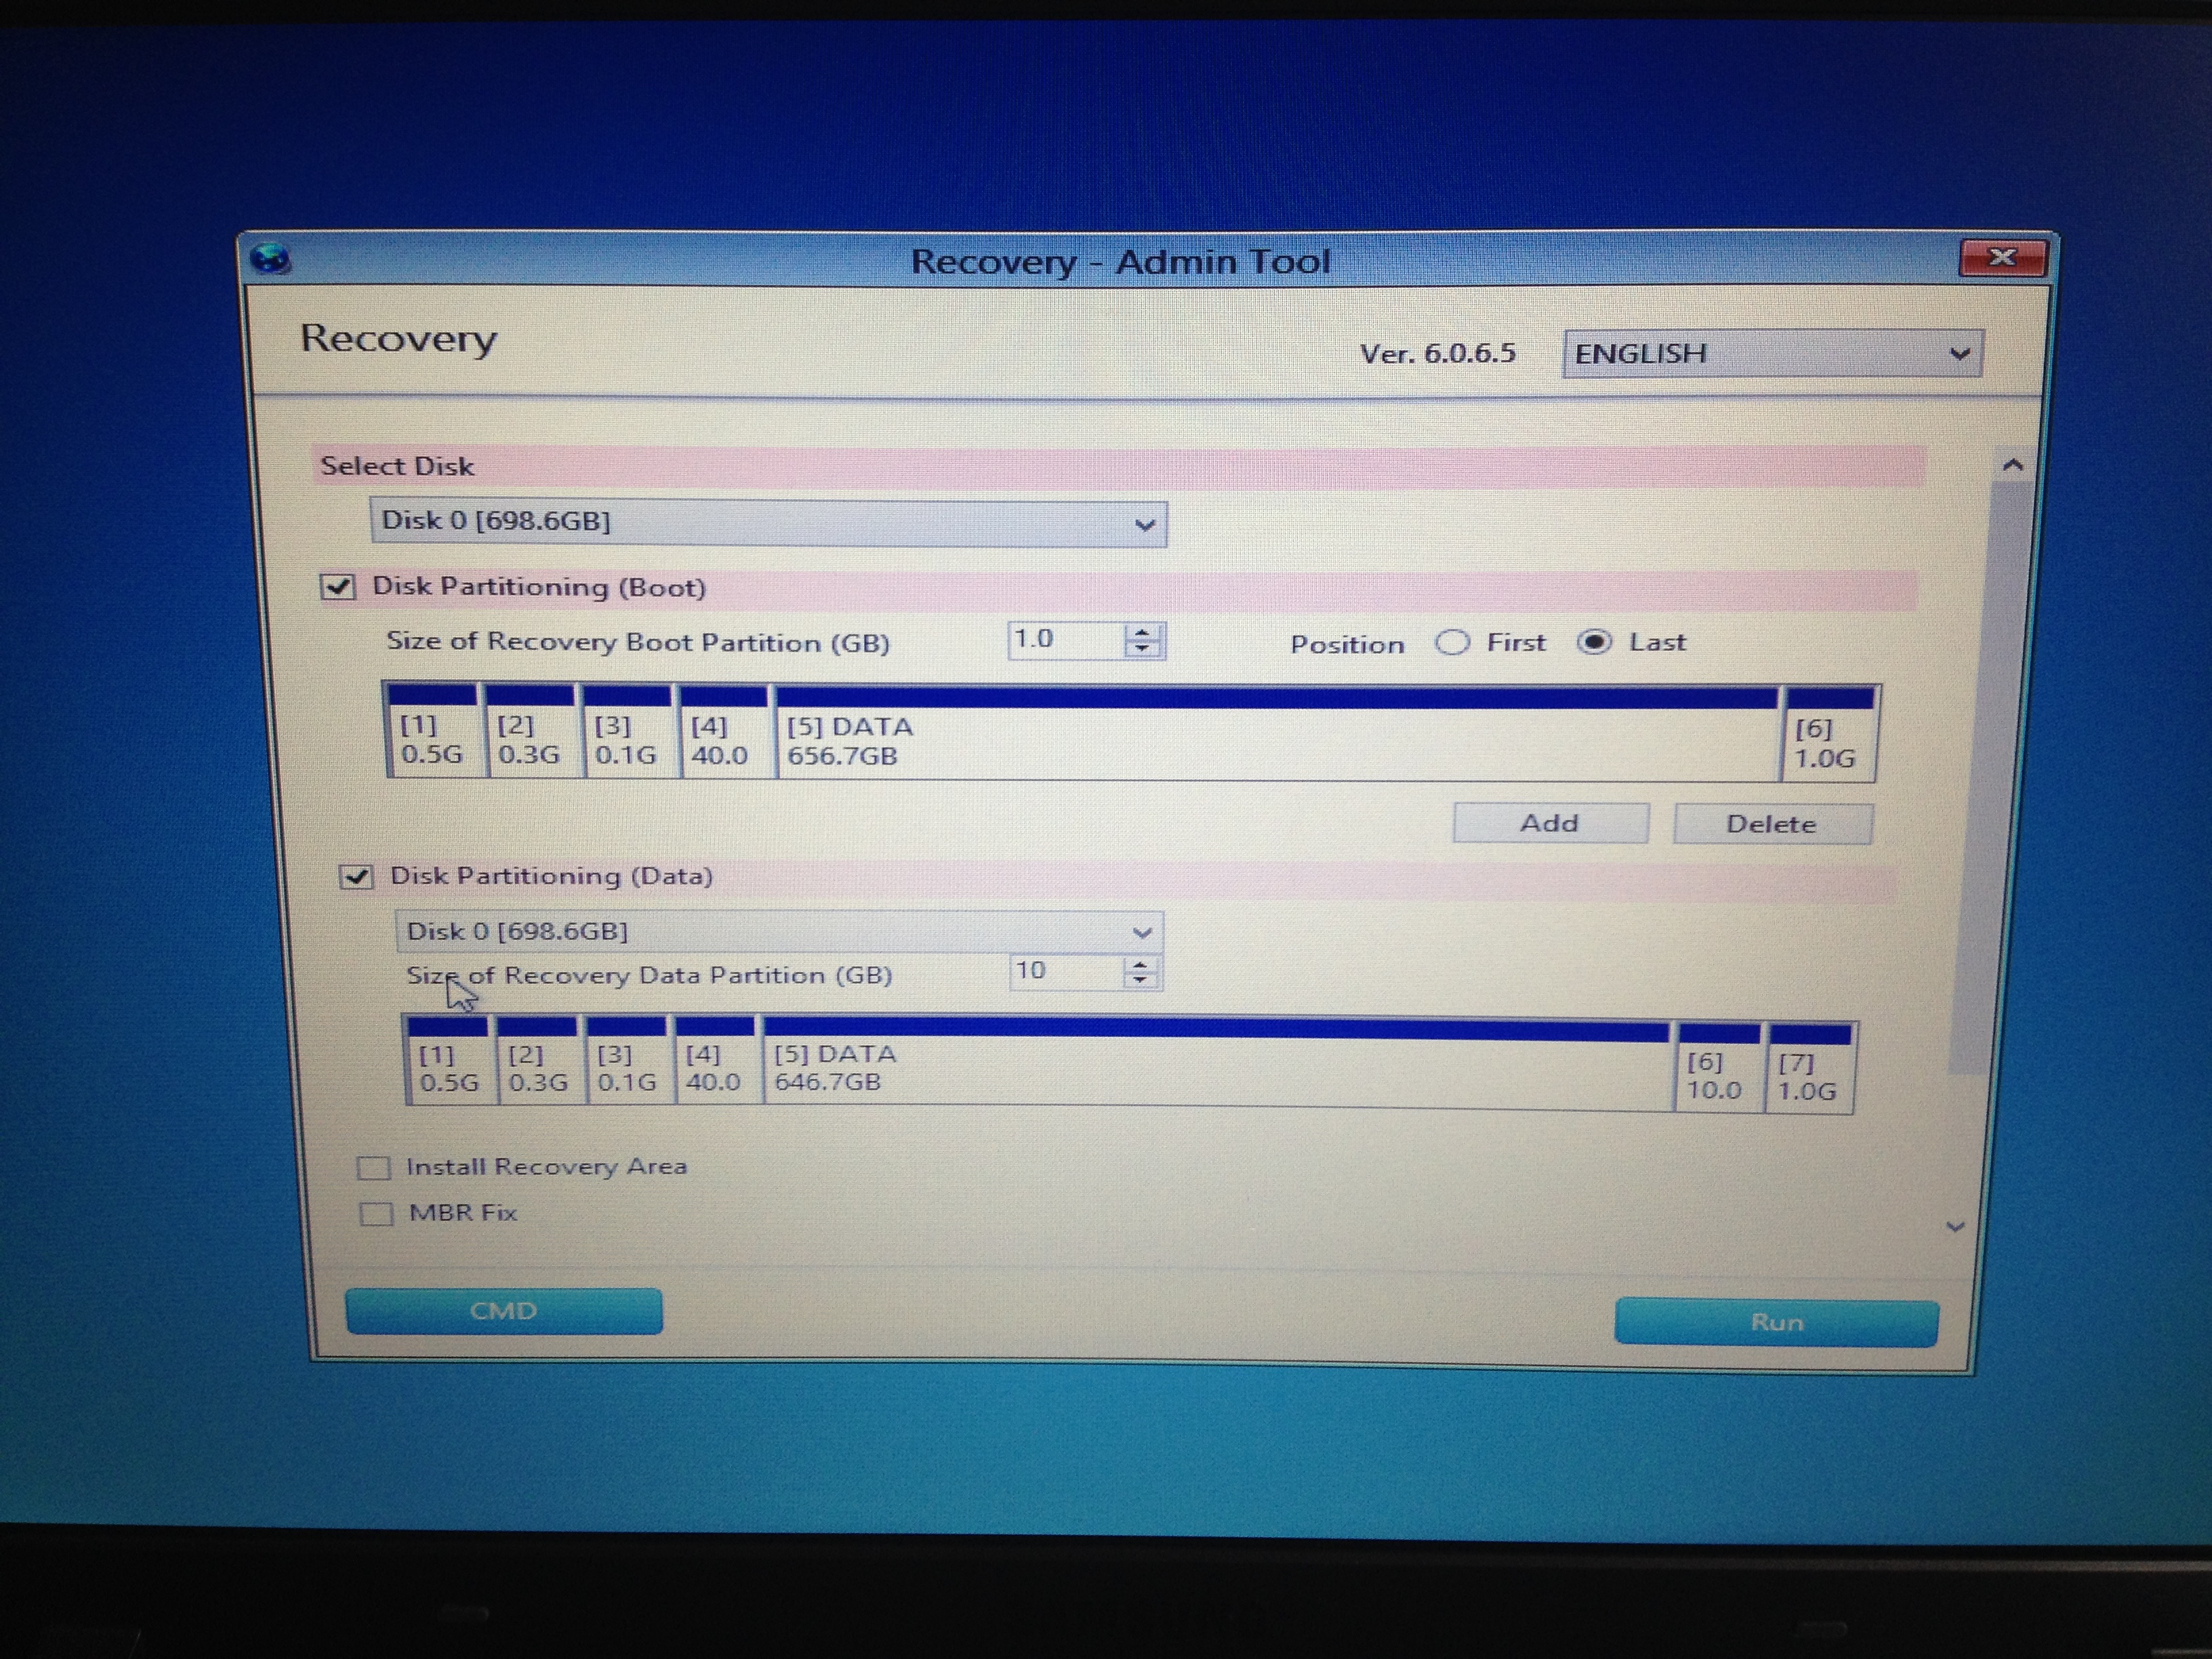2212x1659 pixels.
Task: Select the First position radio button
Action: point(1452,642)
